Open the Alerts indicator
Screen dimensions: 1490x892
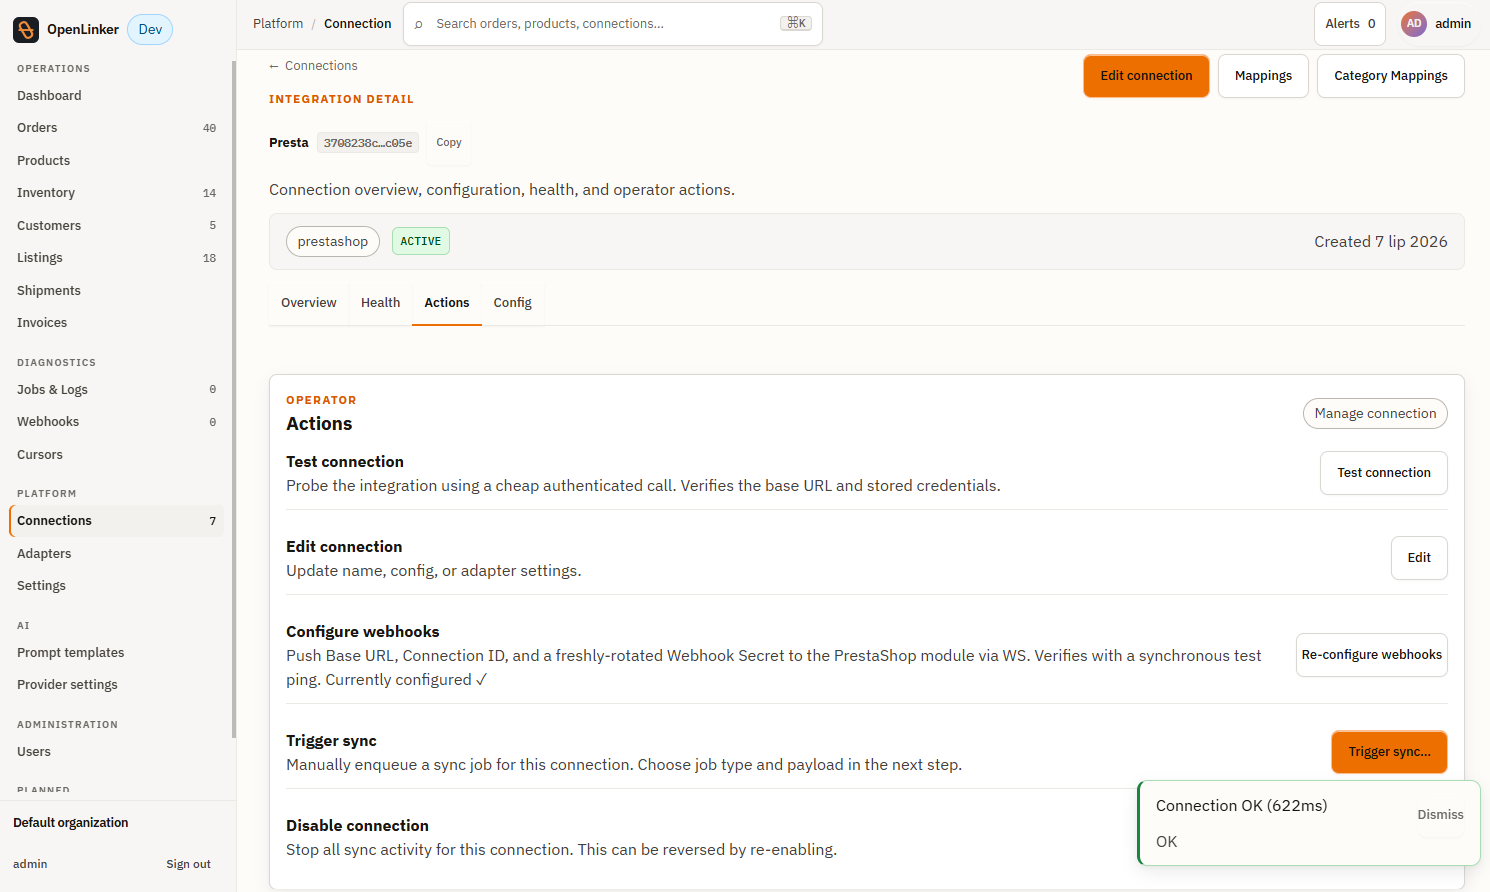(1350, 24)
